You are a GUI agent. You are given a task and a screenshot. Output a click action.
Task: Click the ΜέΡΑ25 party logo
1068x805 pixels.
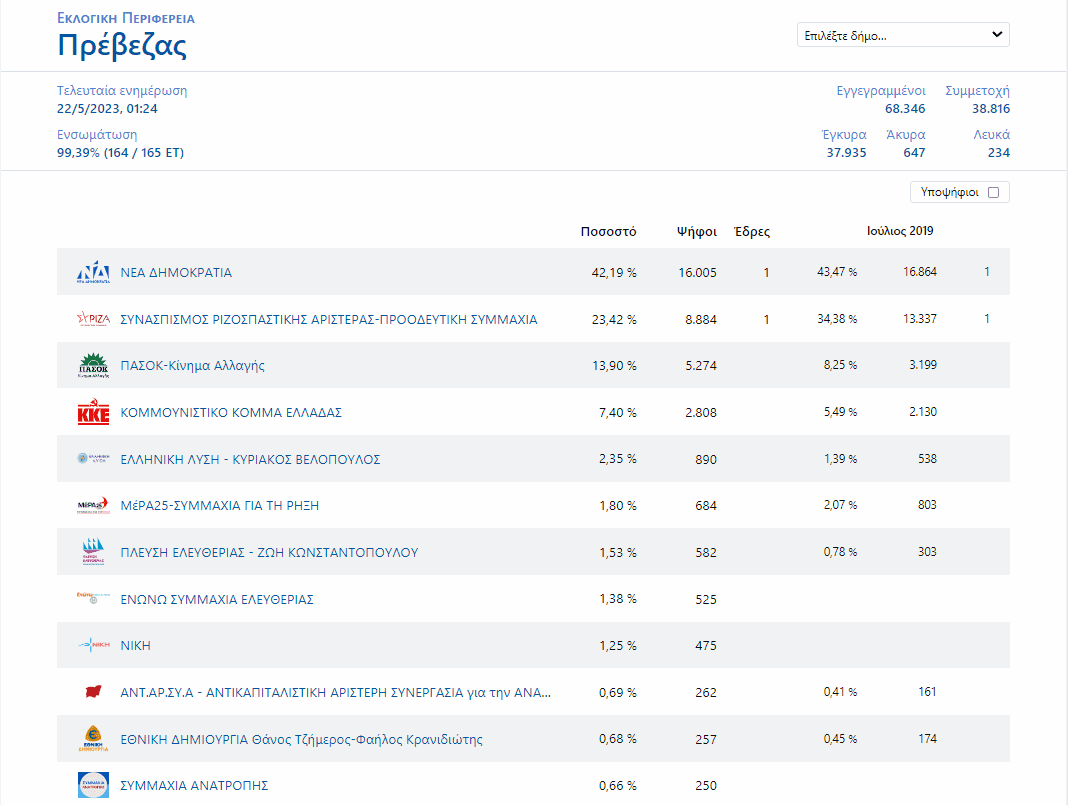pyautogui.click(x=93, y=505)
